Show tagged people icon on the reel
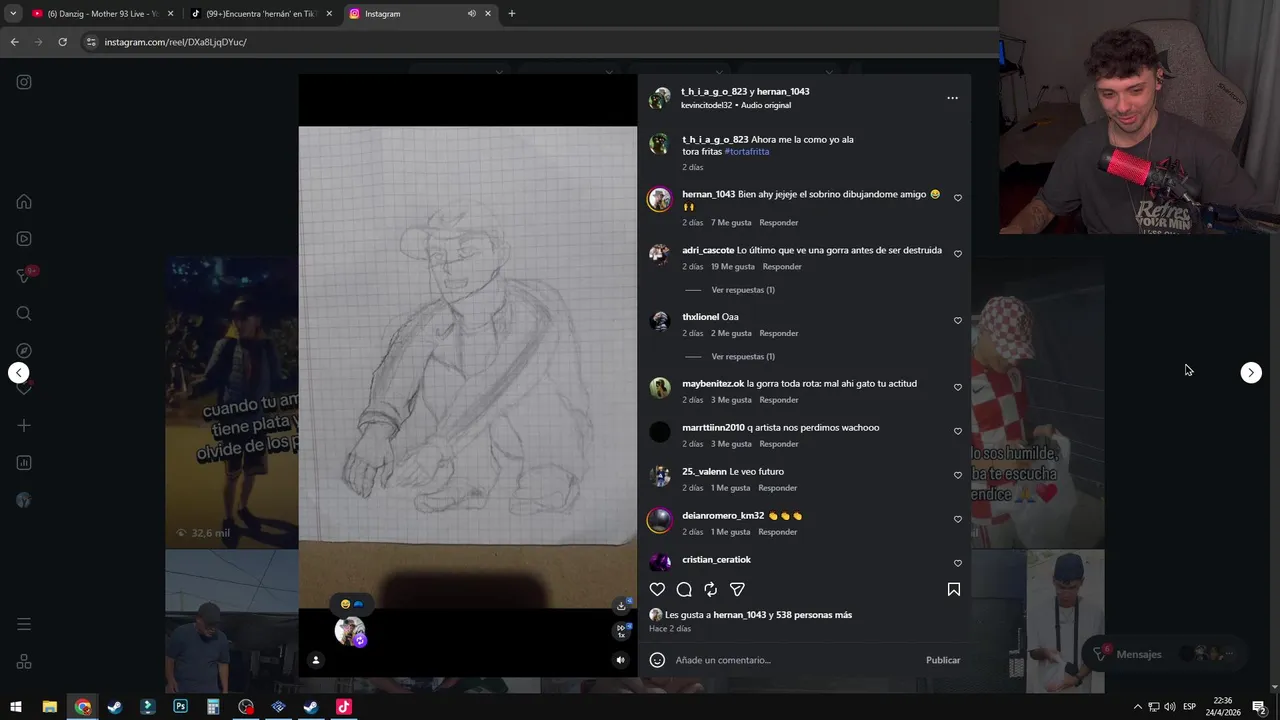The width and height of the screenshot is (1280, 720). click(x=316, y=660)
